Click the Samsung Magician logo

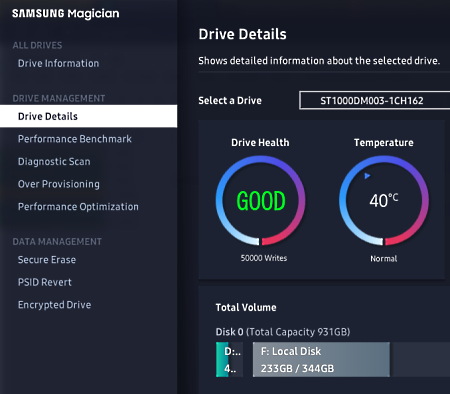pos(66,14)
